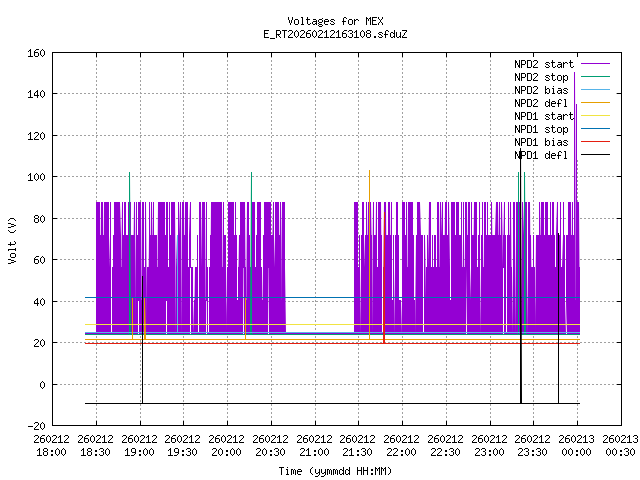Click the -20 tick label on y-axis
640x480 pixels.
click(34, 426)
